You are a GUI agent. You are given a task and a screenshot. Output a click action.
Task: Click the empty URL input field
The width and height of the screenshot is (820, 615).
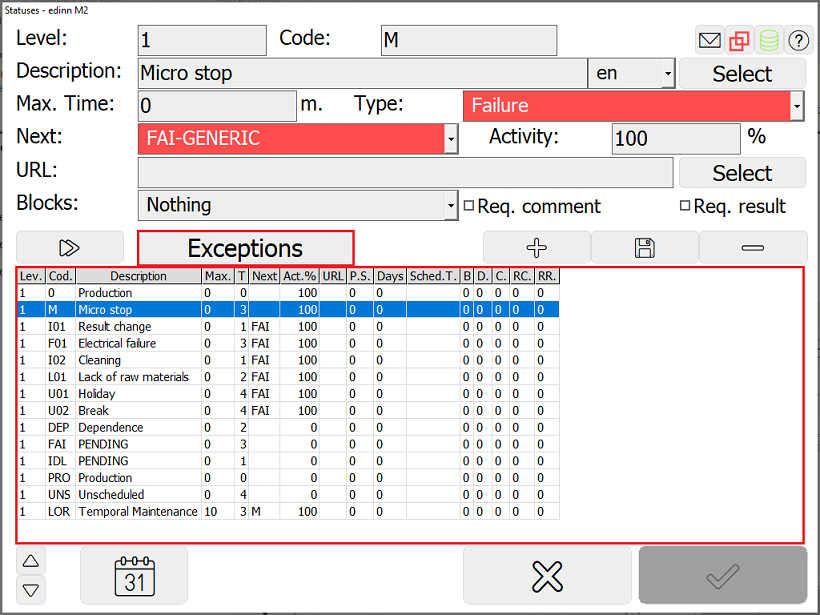coord(405,173)
